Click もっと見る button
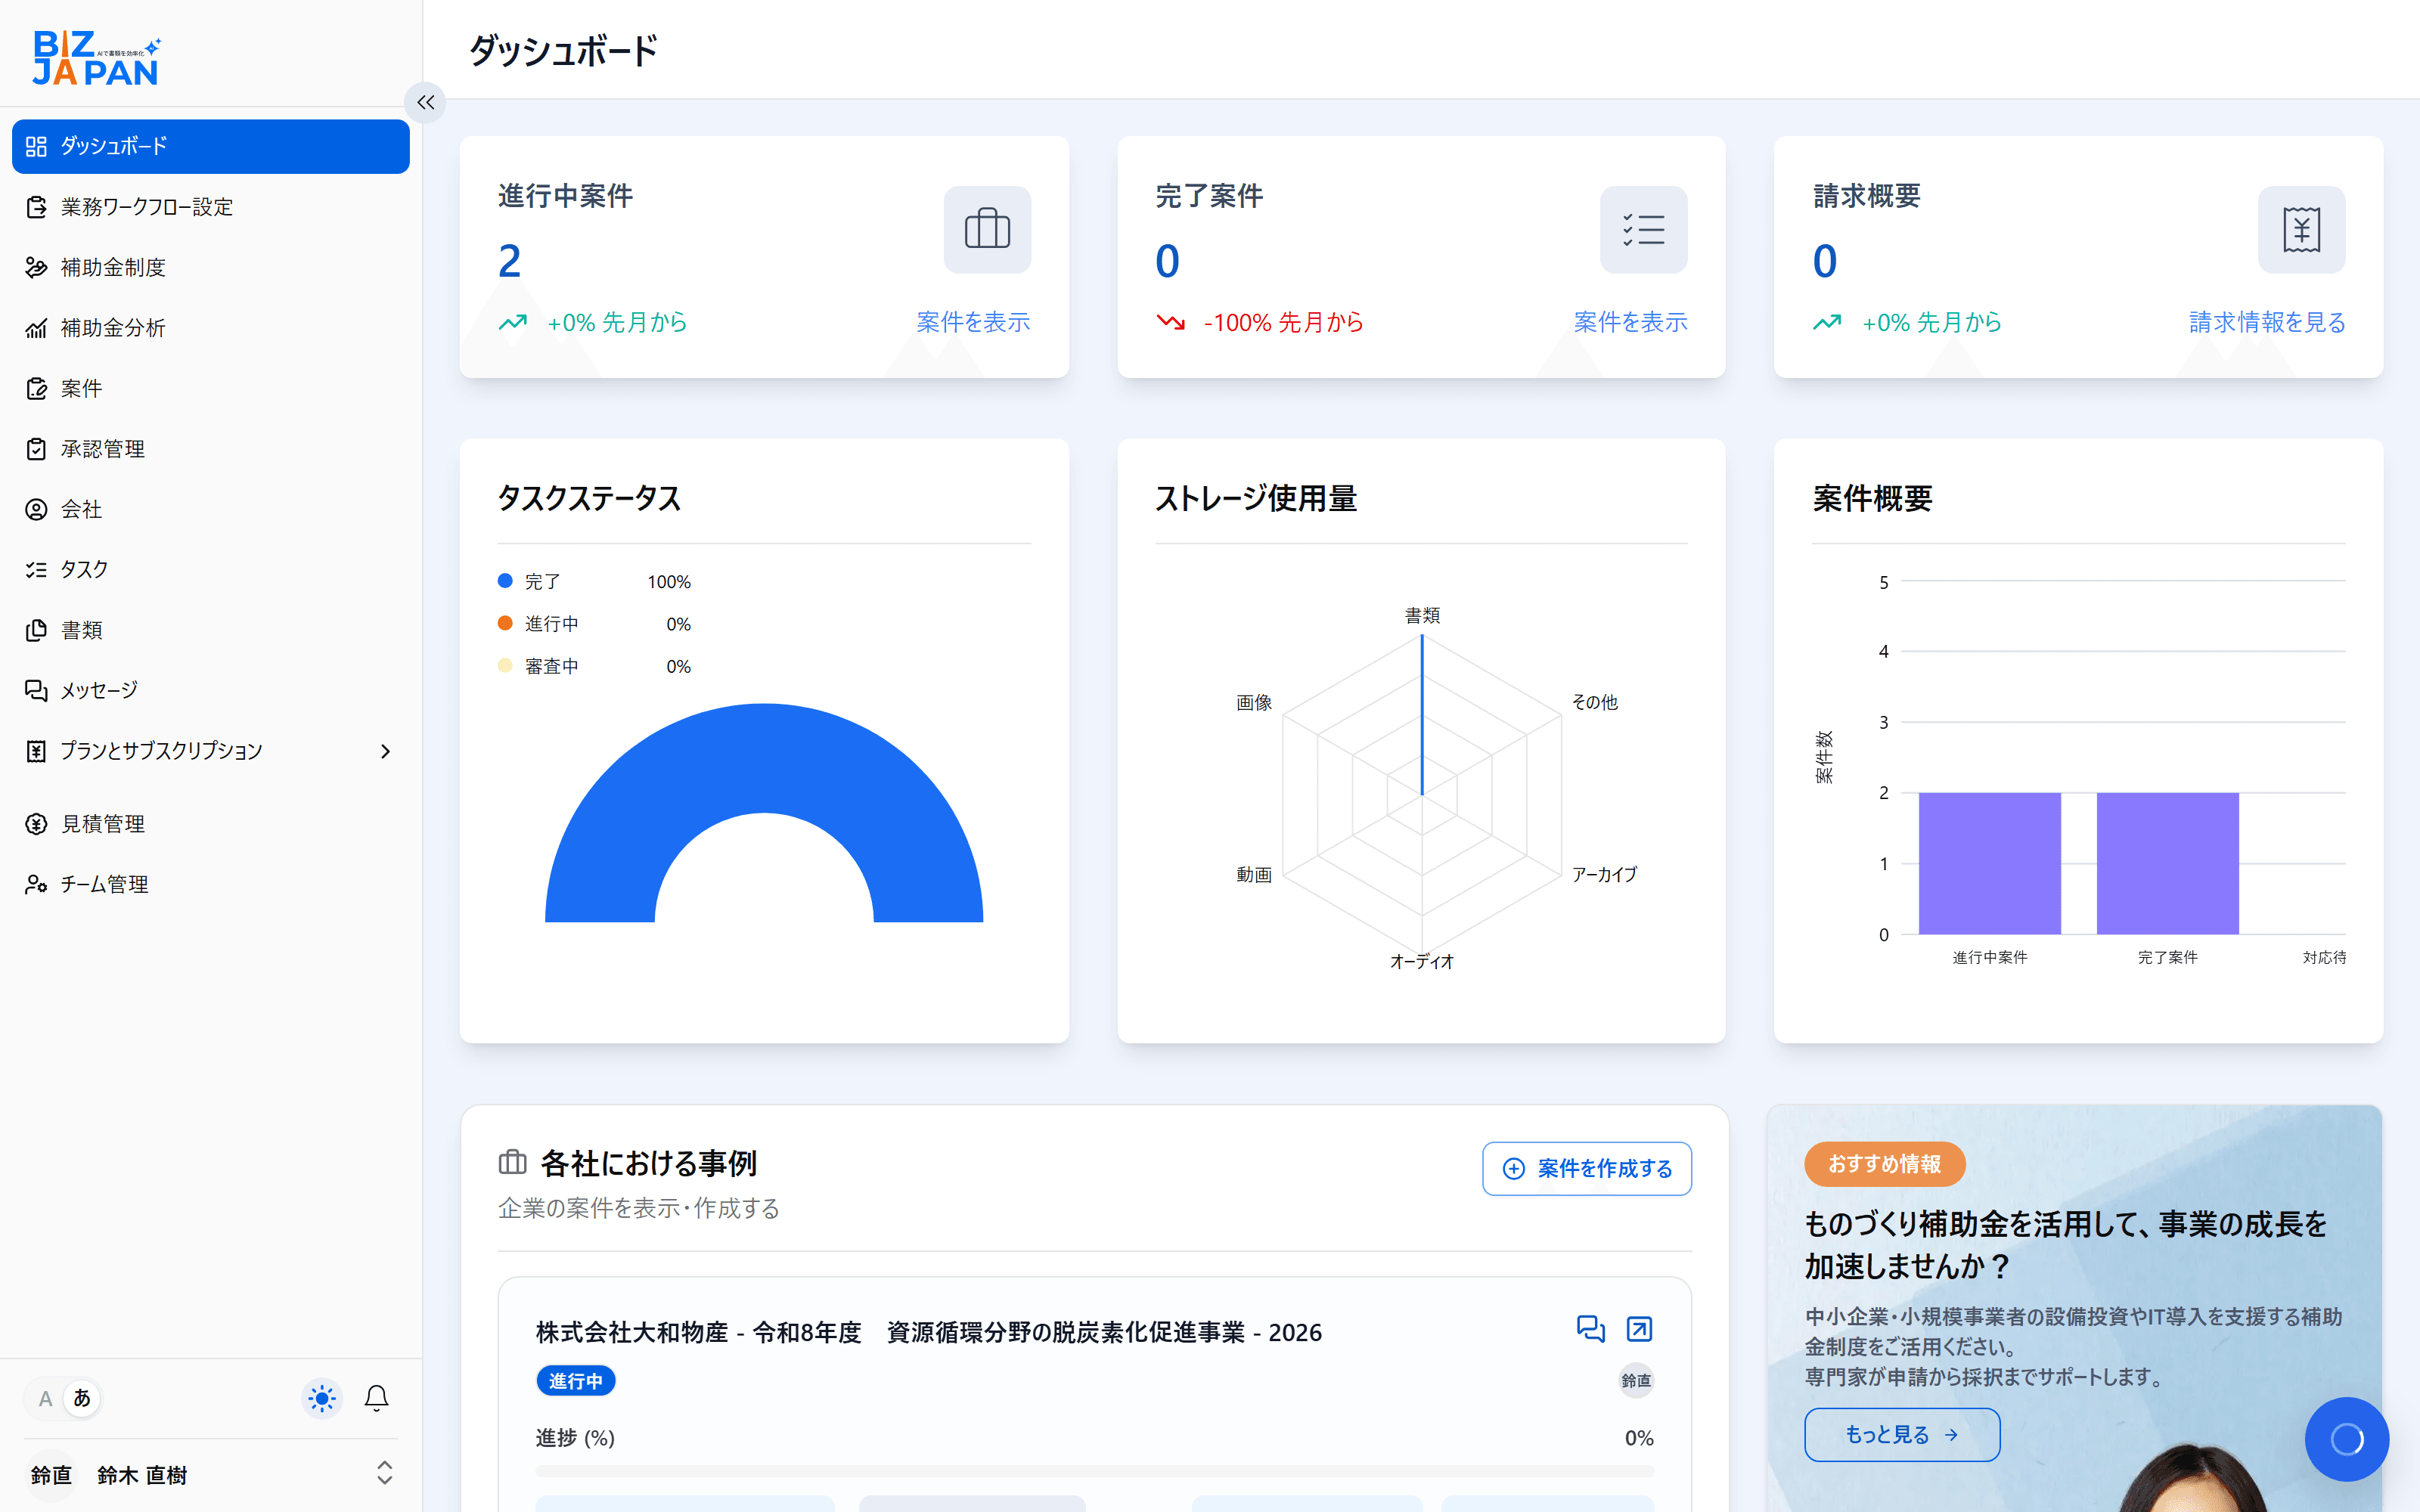The image size is (2420, 1512). tap(1902, 1434)
